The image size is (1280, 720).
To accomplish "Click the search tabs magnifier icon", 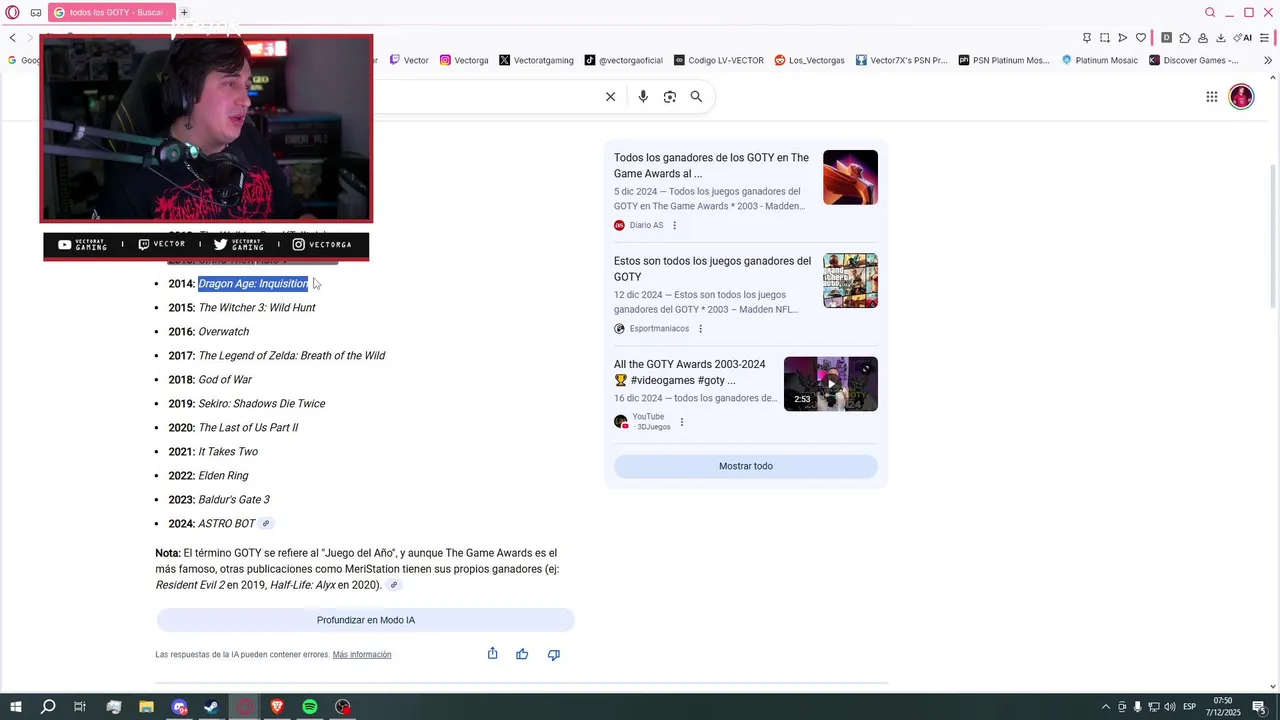I will pos(1210,12).
